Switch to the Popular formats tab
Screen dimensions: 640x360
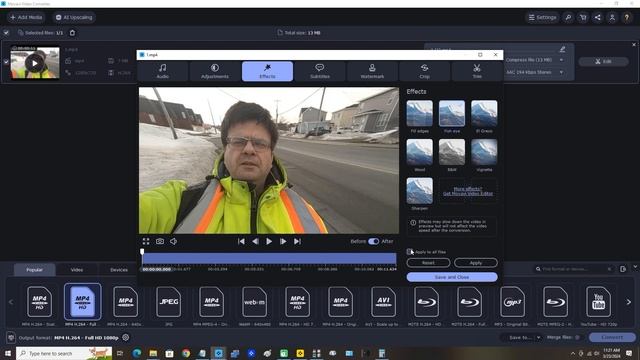[x=34, y=270]
